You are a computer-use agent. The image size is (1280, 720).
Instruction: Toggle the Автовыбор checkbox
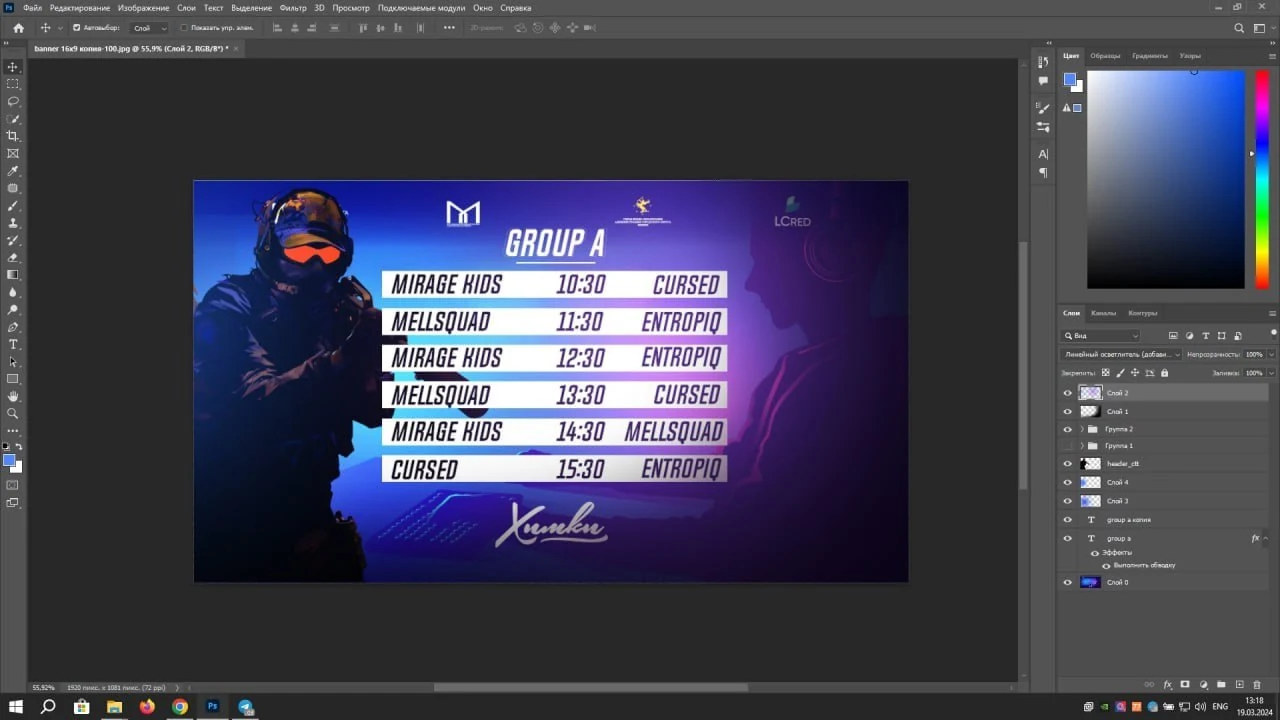click(77, 28)
